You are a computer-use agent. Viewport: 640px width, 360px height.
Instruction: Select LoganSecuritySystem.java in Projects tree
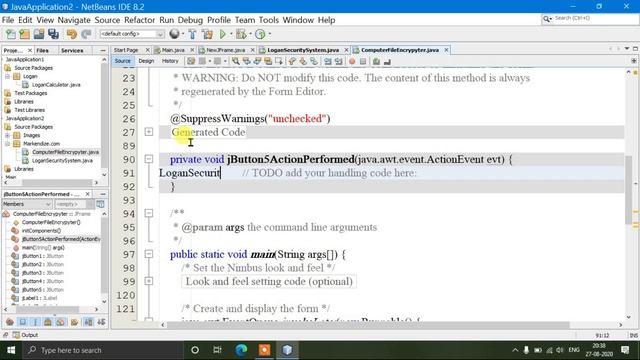tap(62, 160)
